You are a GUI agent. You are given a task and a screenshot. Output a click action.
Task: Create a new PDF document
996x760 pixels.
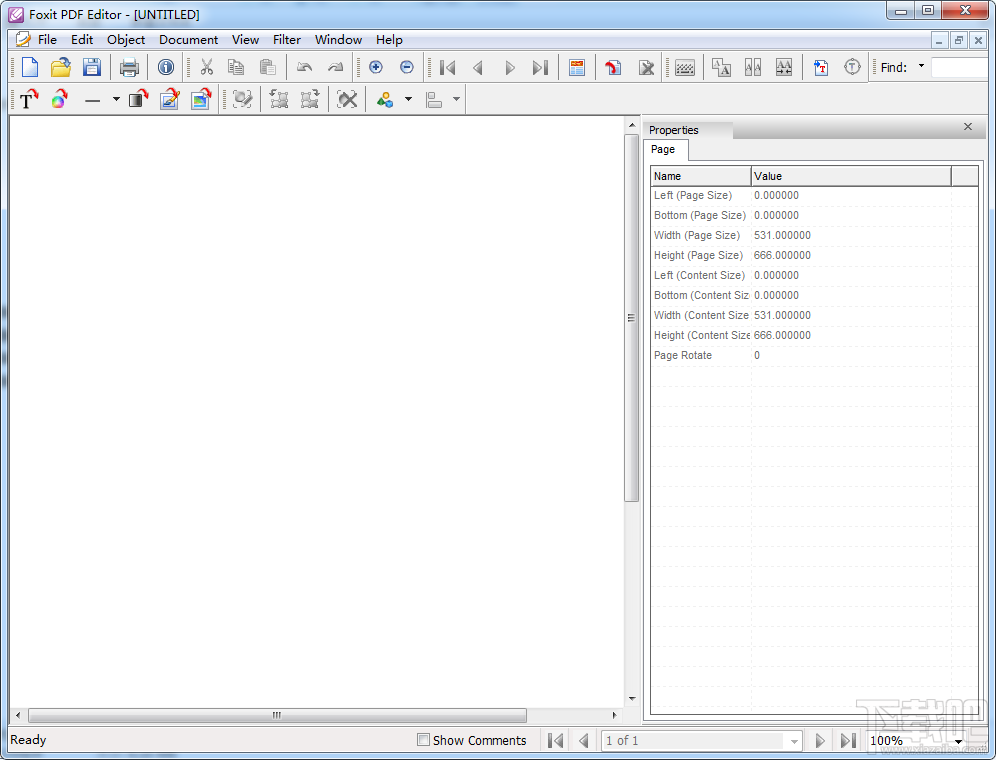coord(29,67)
